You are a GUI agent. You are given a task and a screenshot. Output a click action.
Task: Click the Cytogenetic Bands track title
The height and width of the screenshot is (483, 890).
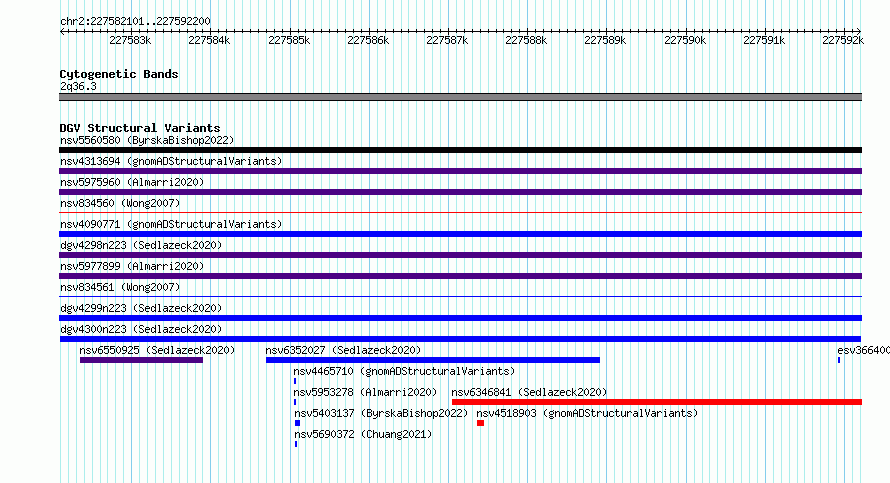(119, 74)
